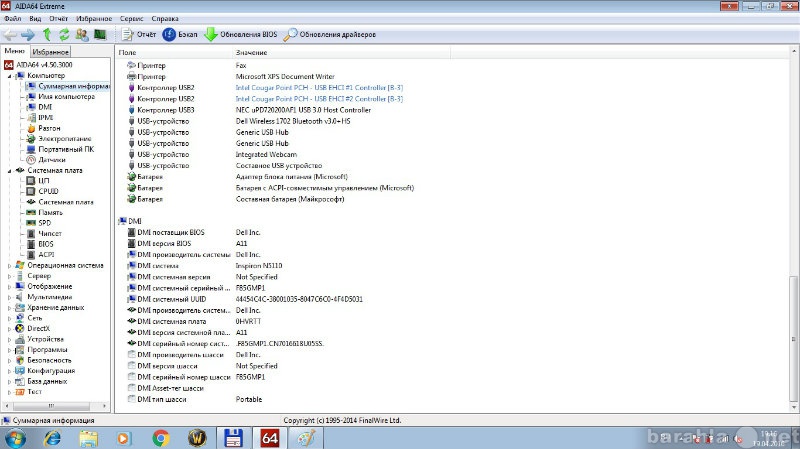
Task: Click Обновления драйверов toolbar button
Action: 330,35
